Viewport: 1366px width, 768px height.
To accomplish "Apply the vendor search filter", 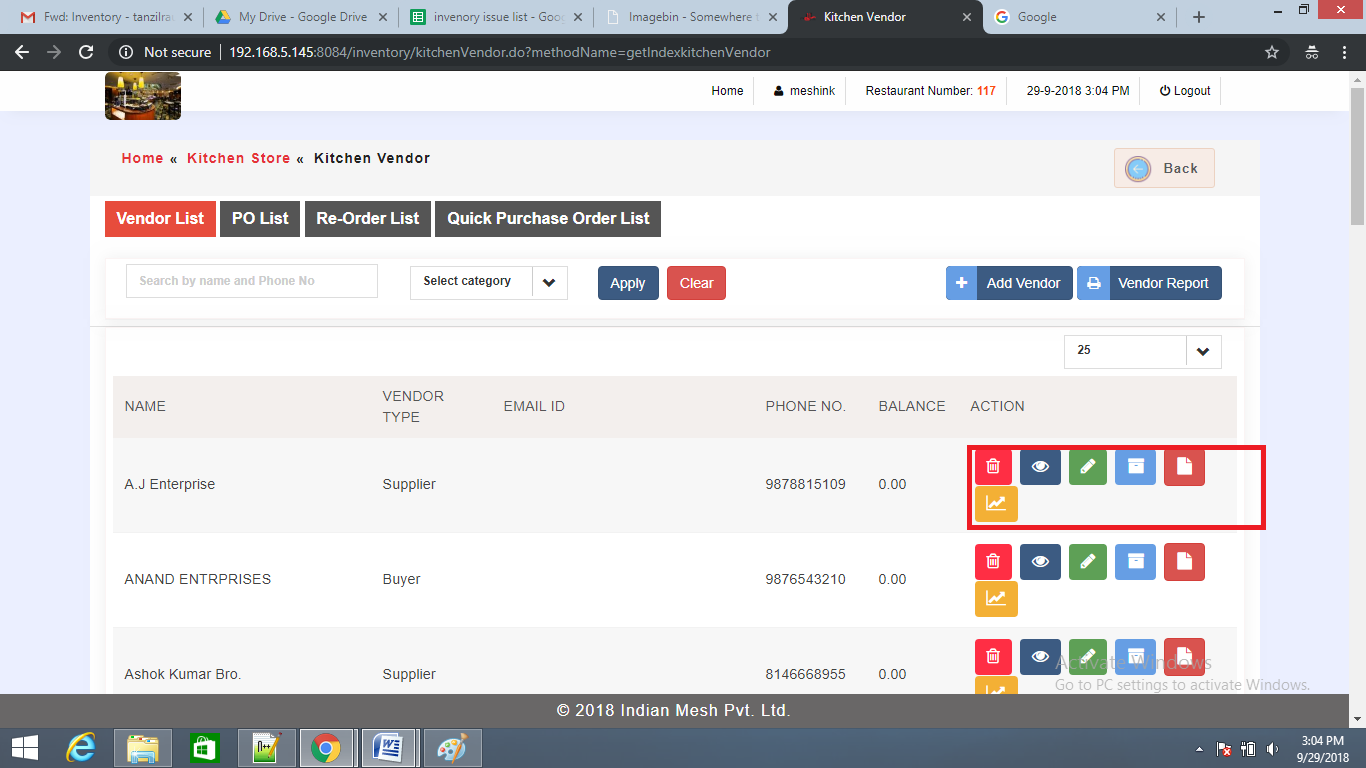I will coord(628,283).
